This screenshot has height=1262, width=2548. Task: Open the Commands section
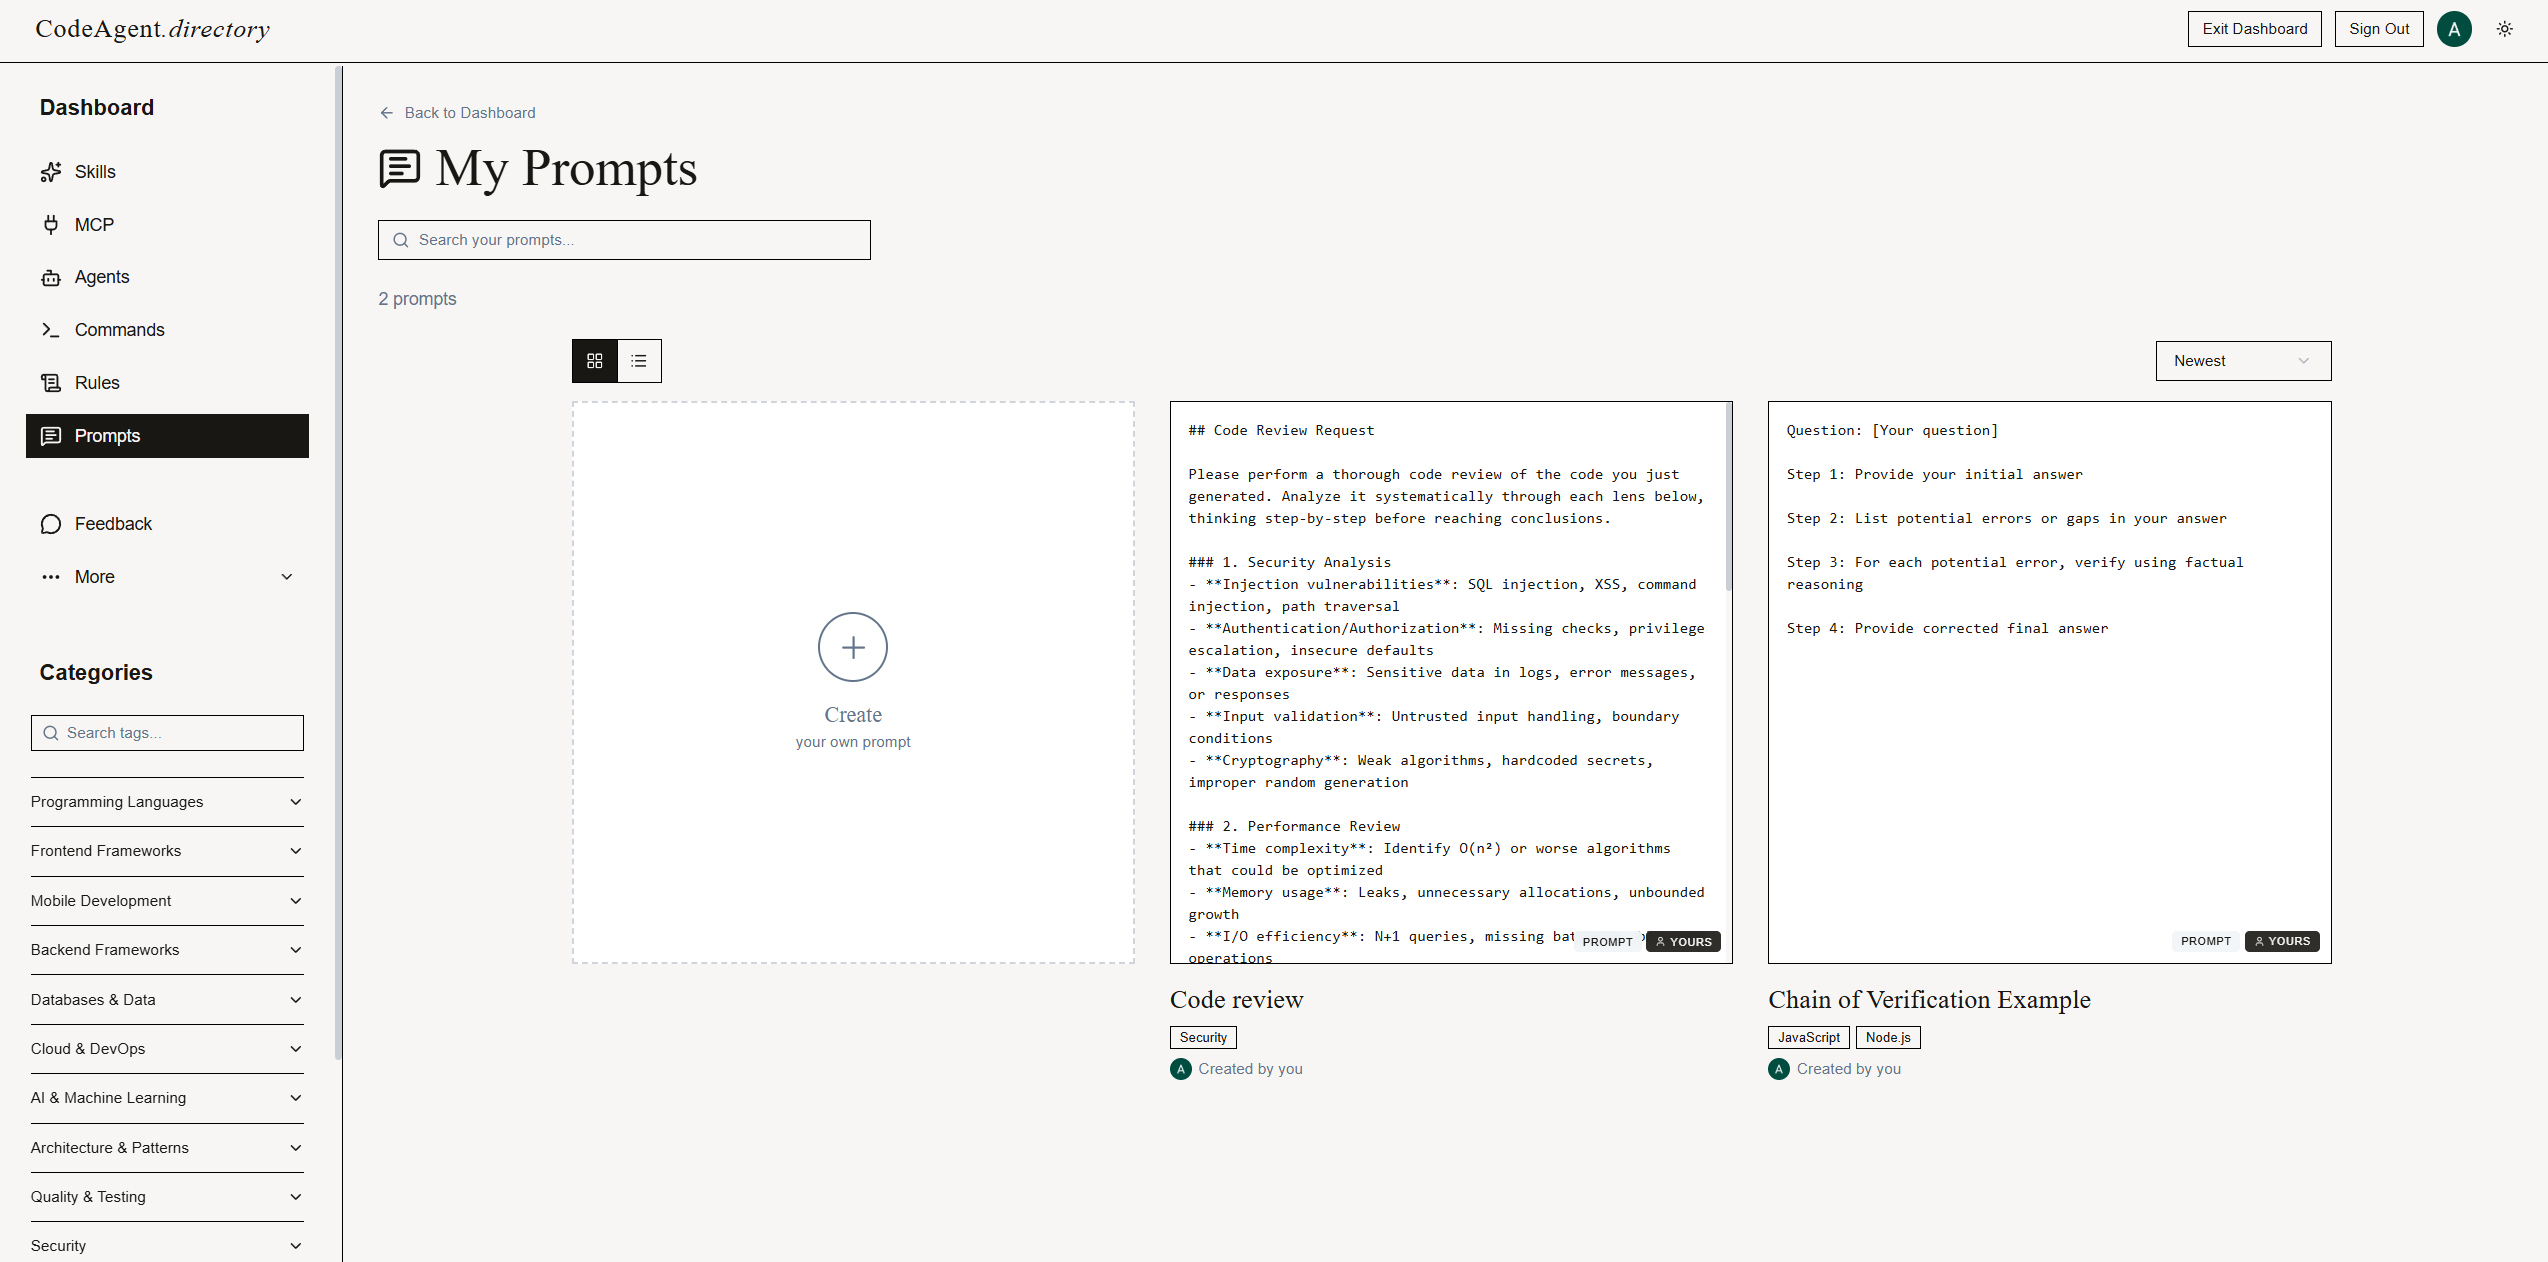pos(120,329)
